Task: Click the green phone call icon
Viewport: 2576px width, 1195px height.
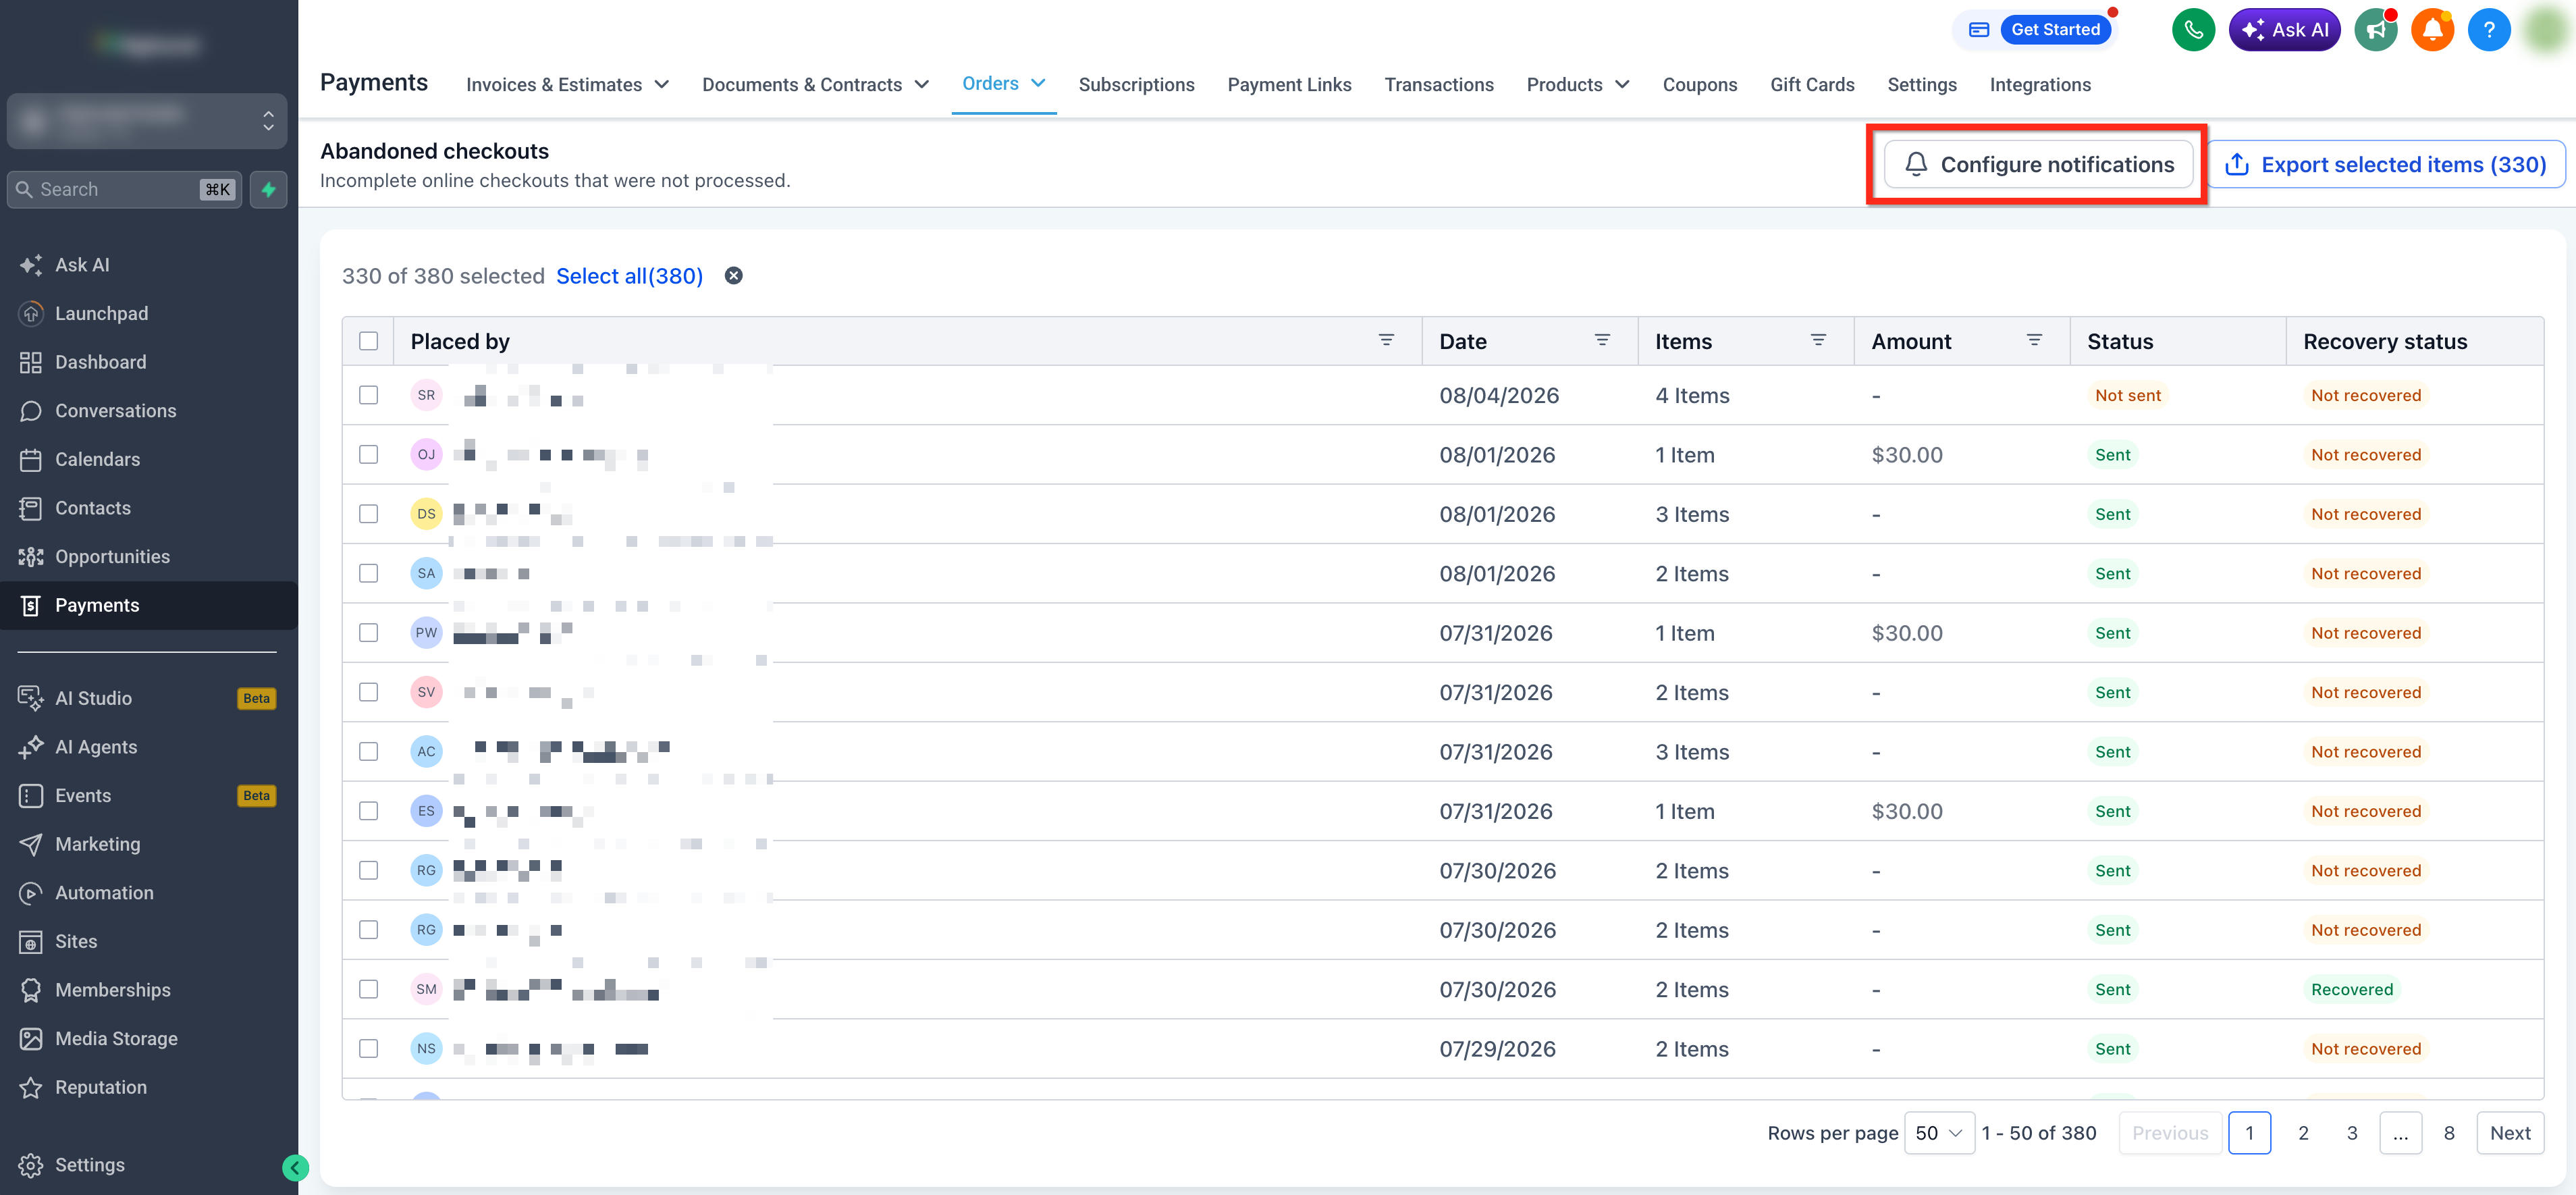Action: 2193,30
